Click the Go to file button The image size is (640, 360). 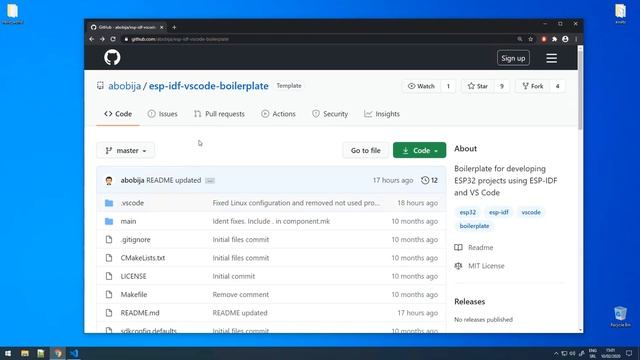point(365,151)
